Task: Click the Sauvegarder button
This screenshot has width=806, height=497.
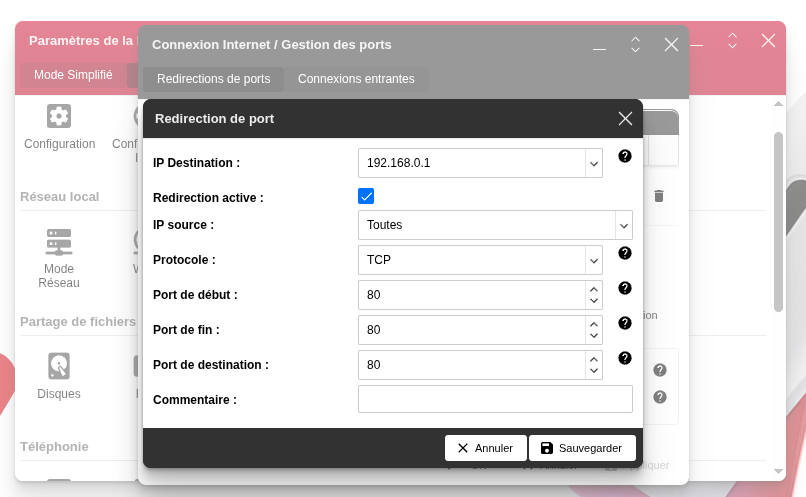Action: pos(582,448)
